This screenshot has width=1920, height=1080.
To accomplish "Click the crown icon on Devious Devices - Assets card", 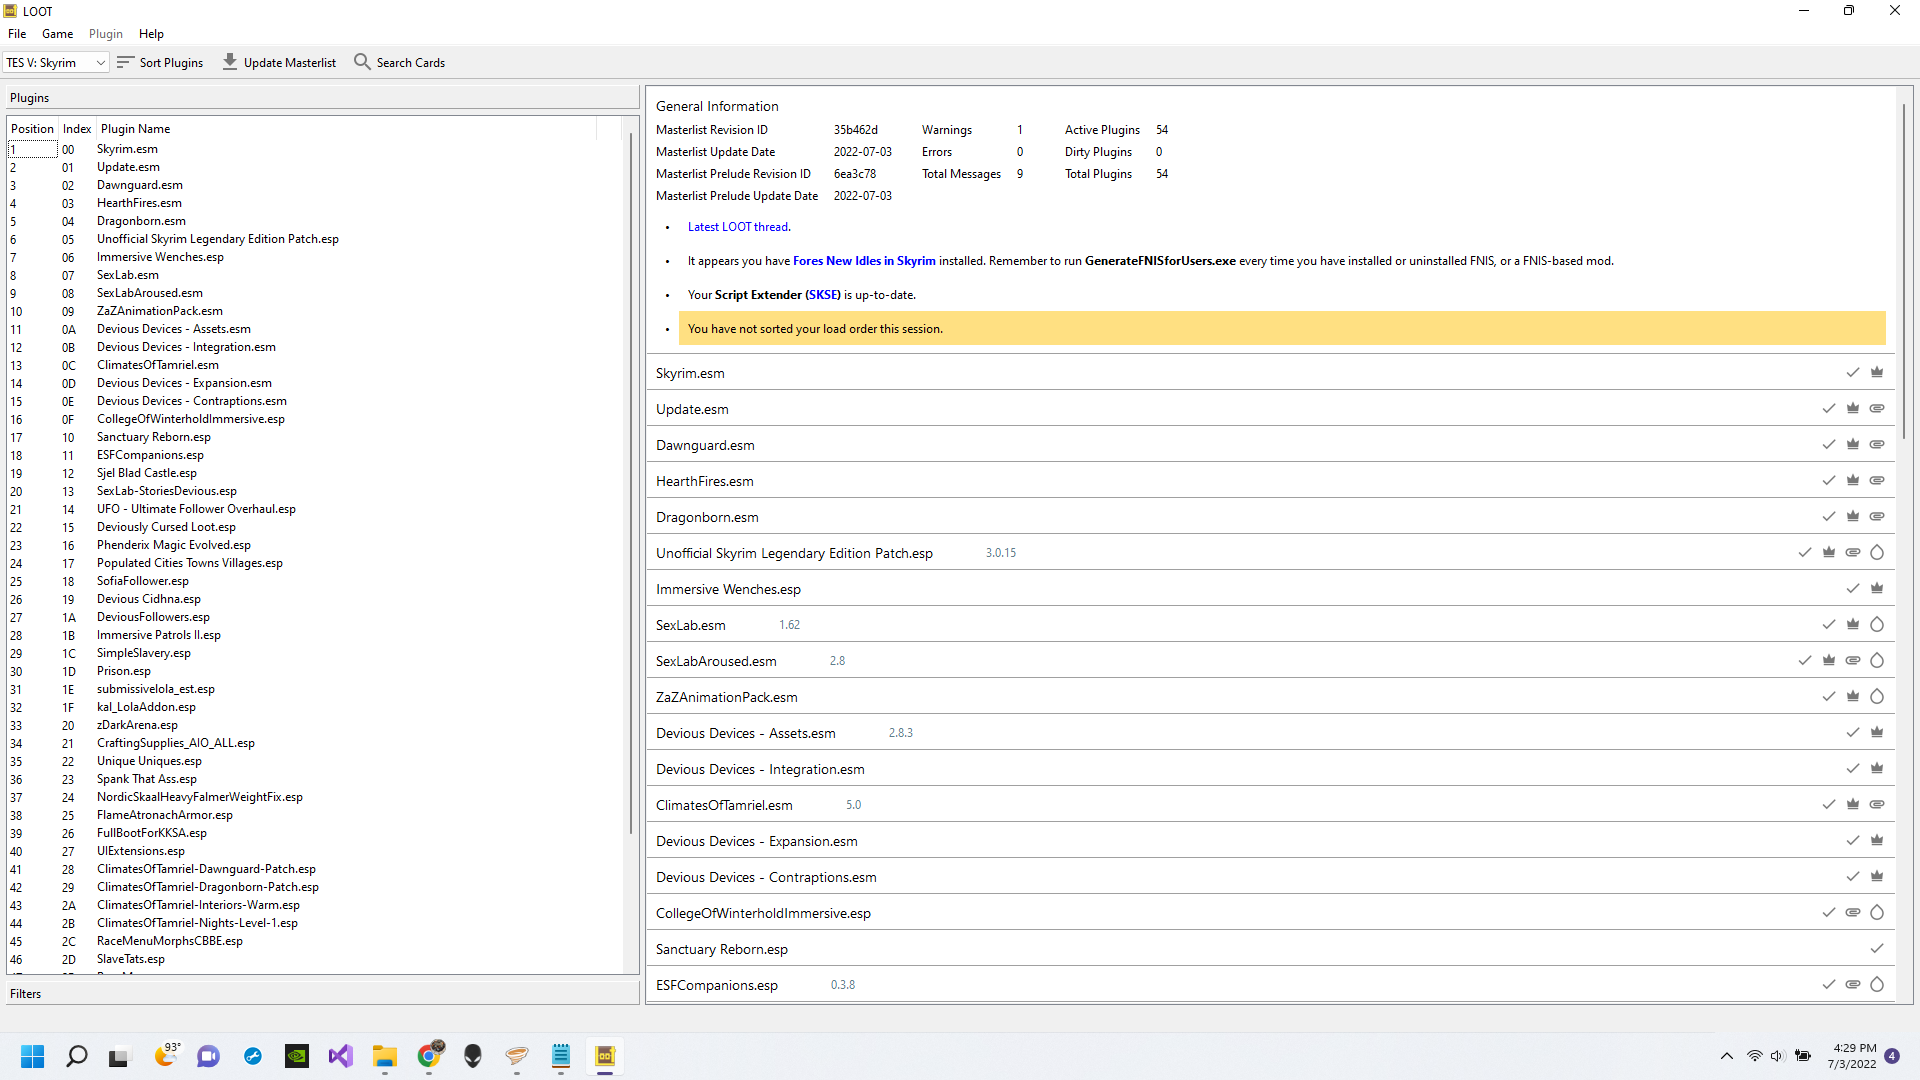I will click(x=1877, y=733).
